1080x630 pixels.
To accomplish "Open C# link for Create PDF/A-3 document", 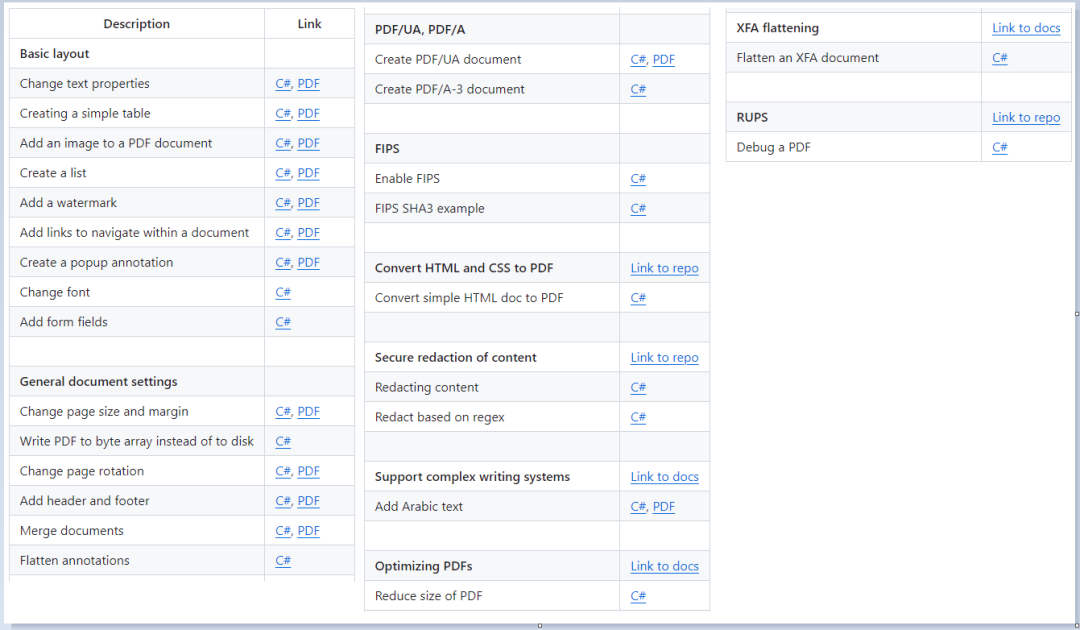I will click(638, 89).
